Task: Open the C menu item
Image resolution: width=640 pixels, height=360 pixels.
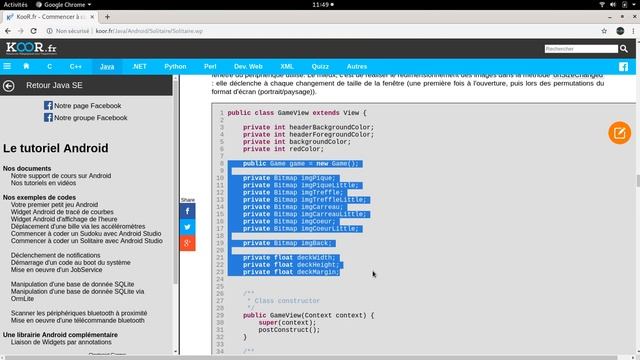Action: point(49,67)
